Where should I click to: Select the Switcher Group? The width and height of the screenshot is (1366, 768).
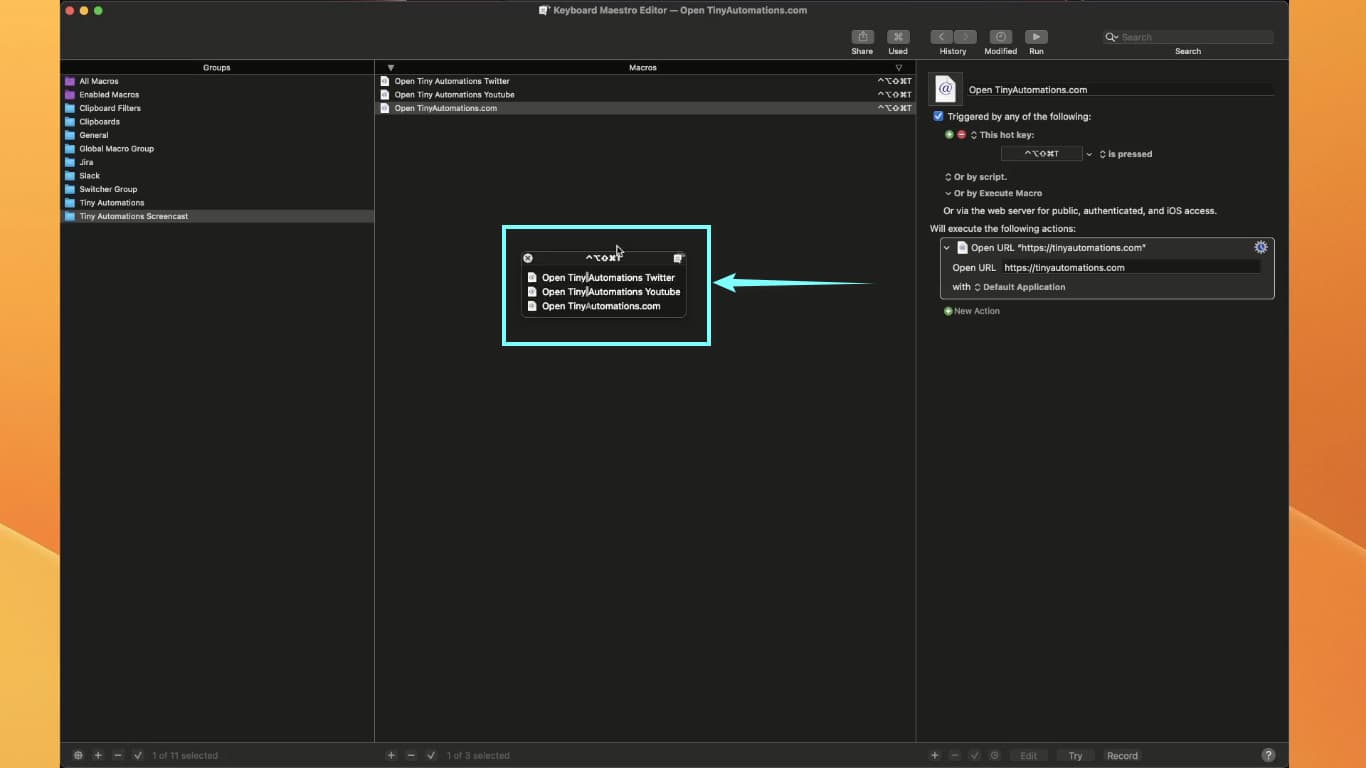(217, 189)
